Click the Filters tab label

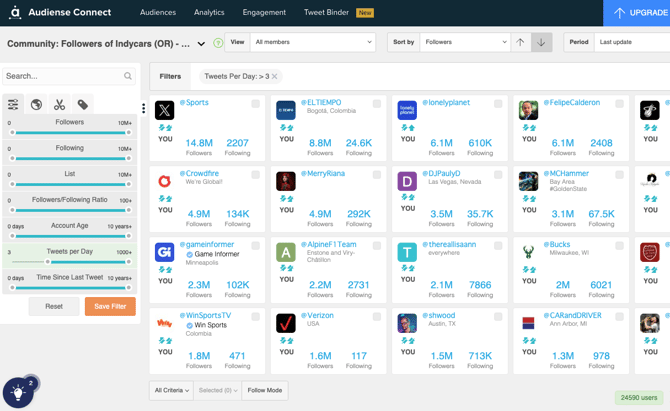(170, 76)
